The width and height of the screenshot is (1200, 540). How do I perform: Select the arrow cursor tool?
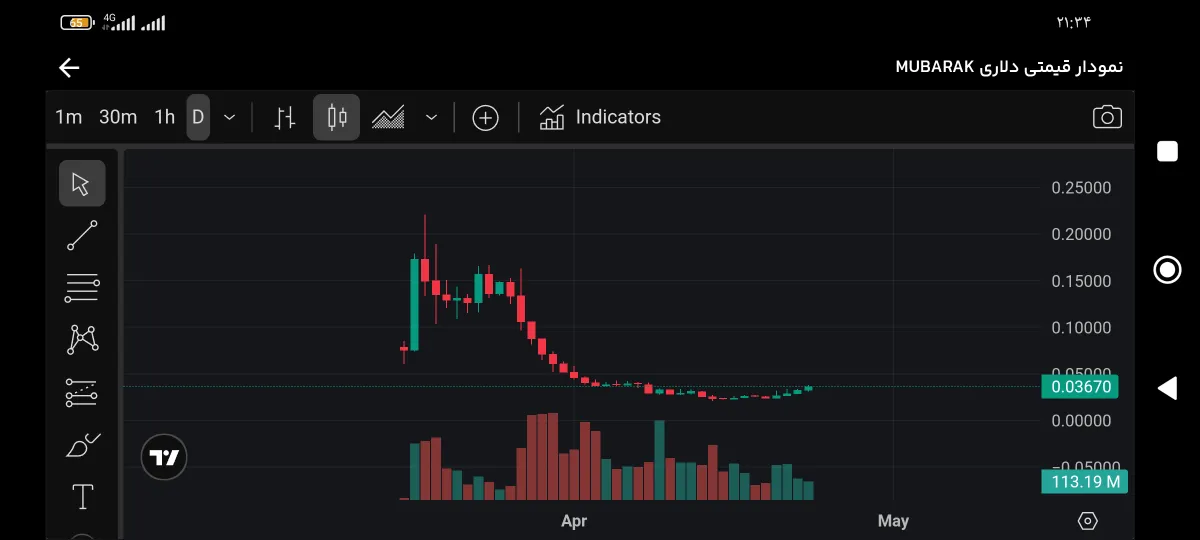coord(82,184)
